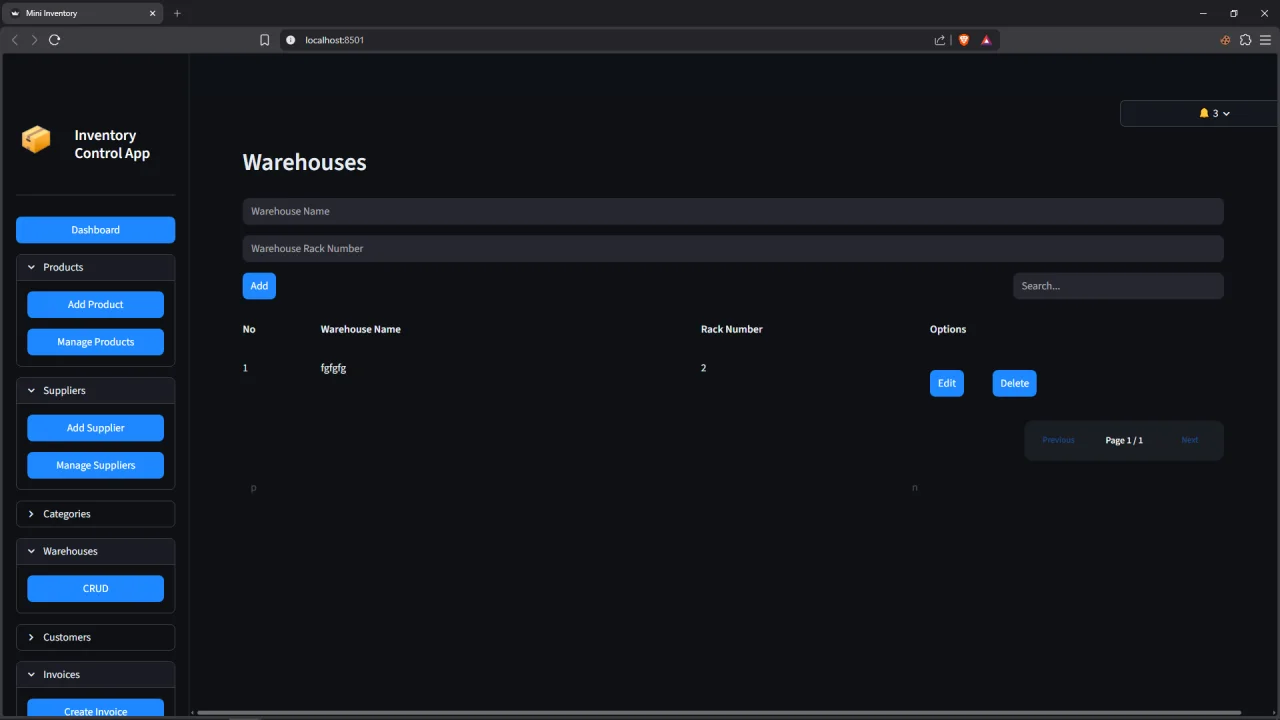Viewport: 1280px width, 720px height.
Task: Click the browser back arrow
Action: click(14, 40)
